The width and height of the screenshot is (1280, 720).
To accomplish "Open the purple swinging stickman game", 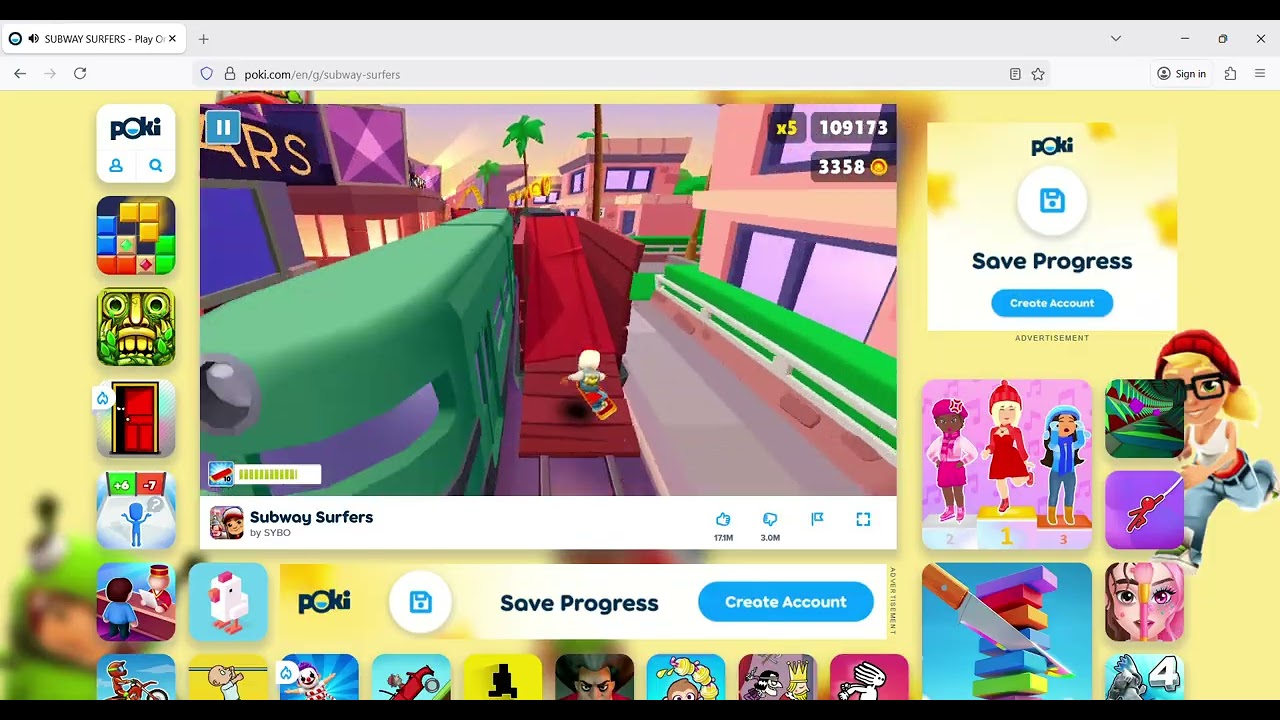I will pyautogui.click(x=1145, y=511).
